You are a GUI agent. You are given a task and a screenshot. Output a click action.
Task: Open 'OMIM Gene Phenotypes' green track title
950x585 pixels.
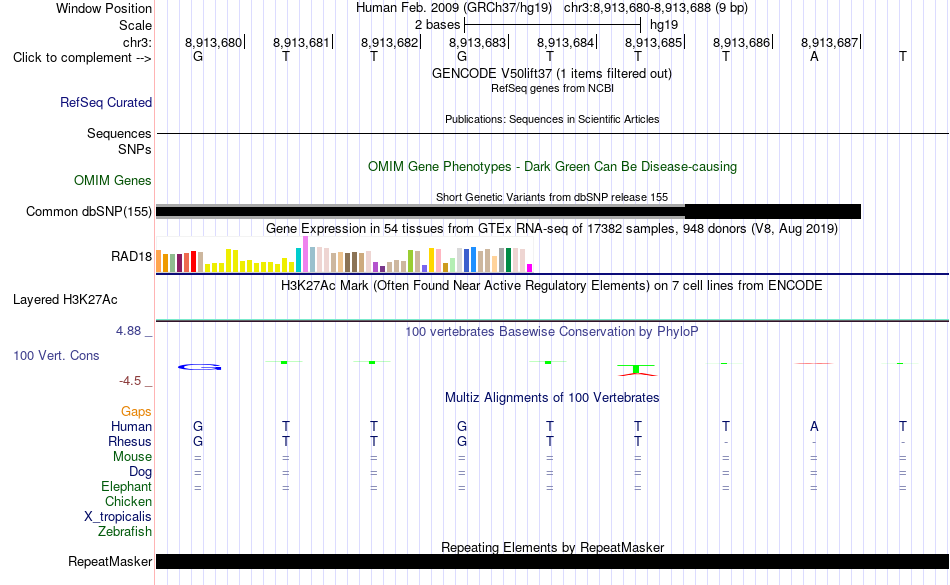coord(552,167)
